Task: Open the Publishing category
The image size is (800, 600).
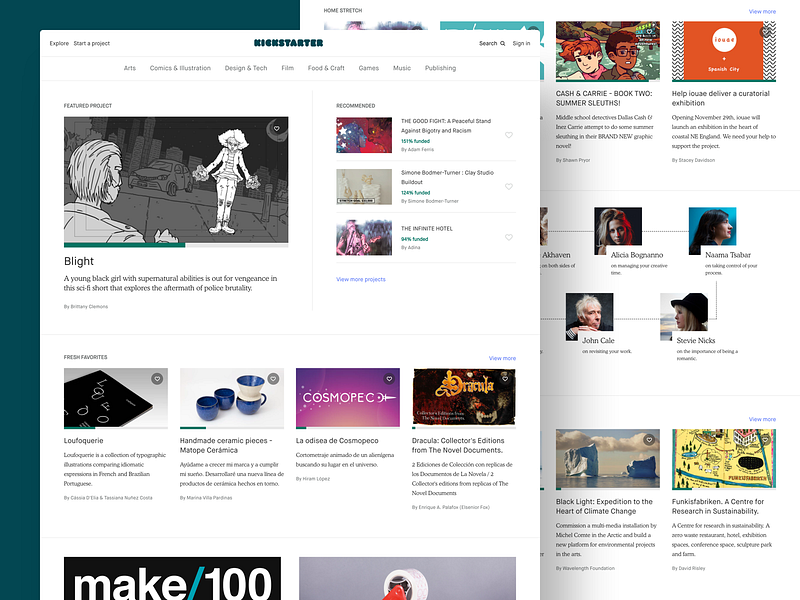Action: [440, 68]
